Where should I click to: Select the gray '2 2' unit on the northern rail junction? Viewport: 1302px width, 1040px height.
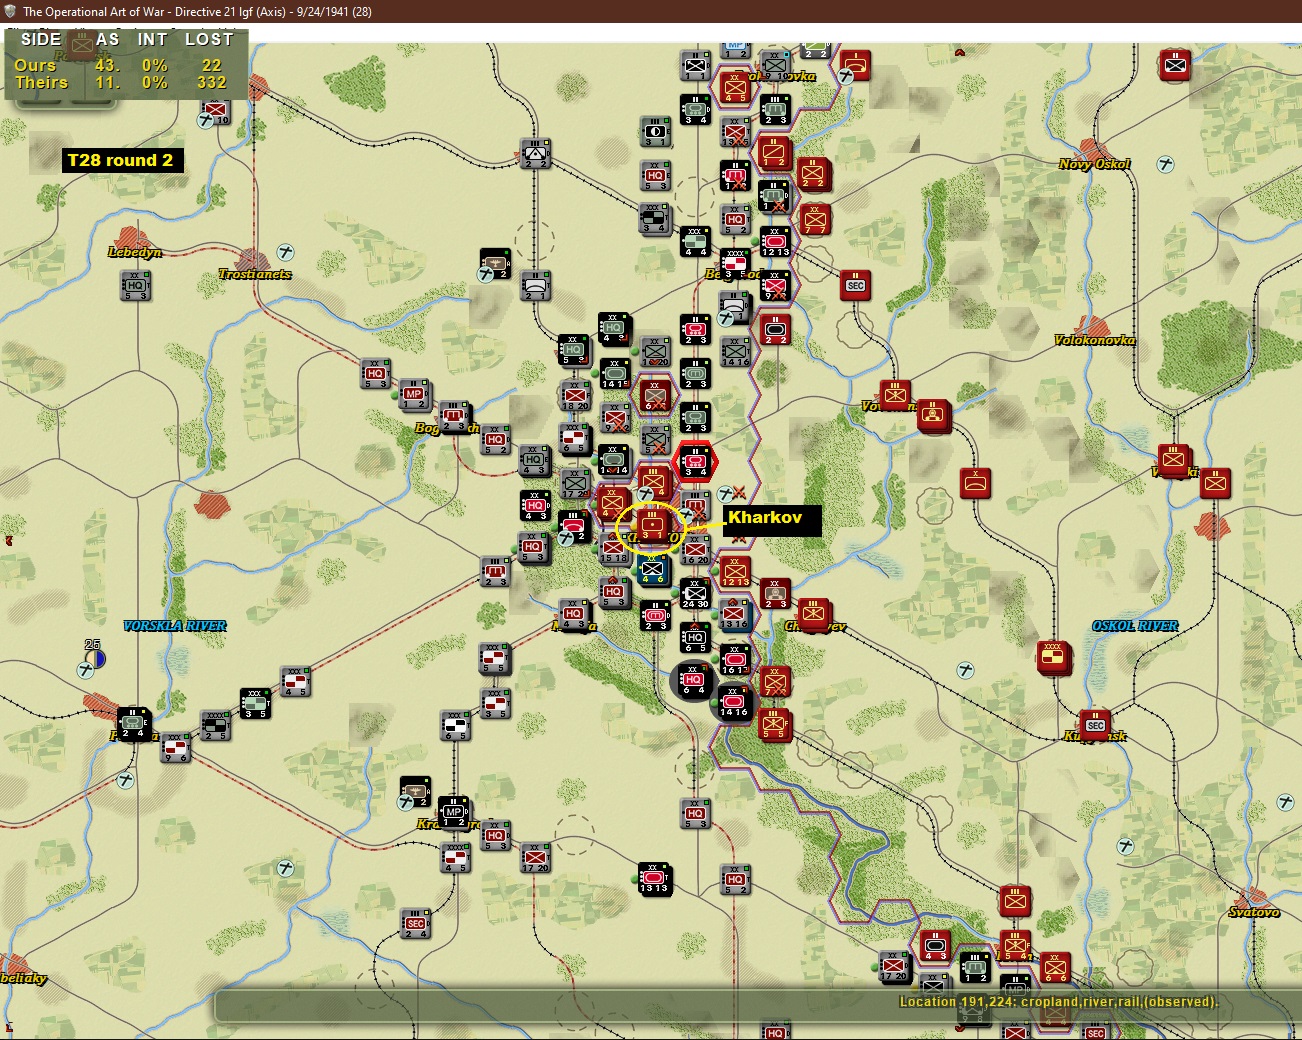pos(535,153)
